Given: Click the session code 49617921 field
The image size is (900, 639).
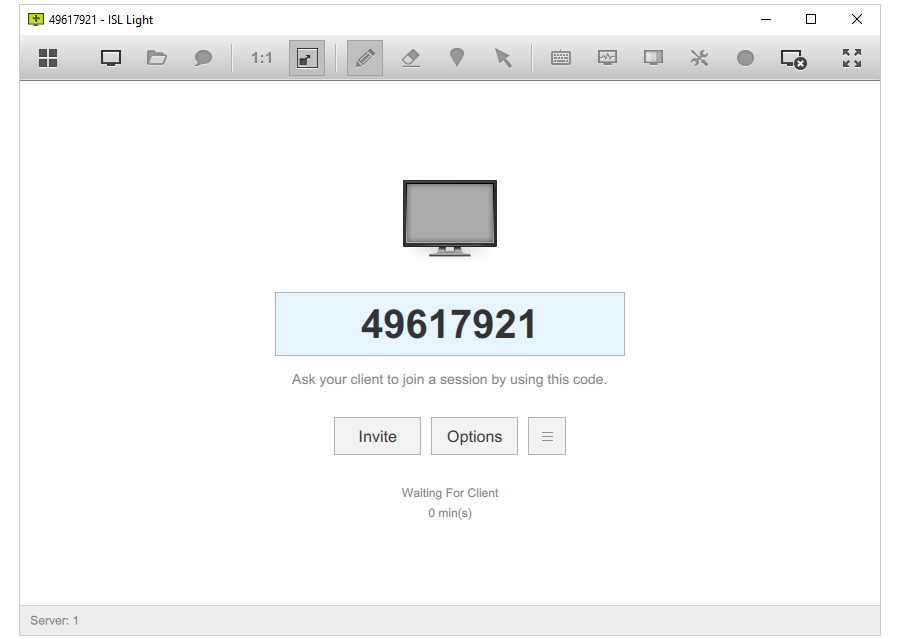Looking at the screenshot, I should pos(449,324).
